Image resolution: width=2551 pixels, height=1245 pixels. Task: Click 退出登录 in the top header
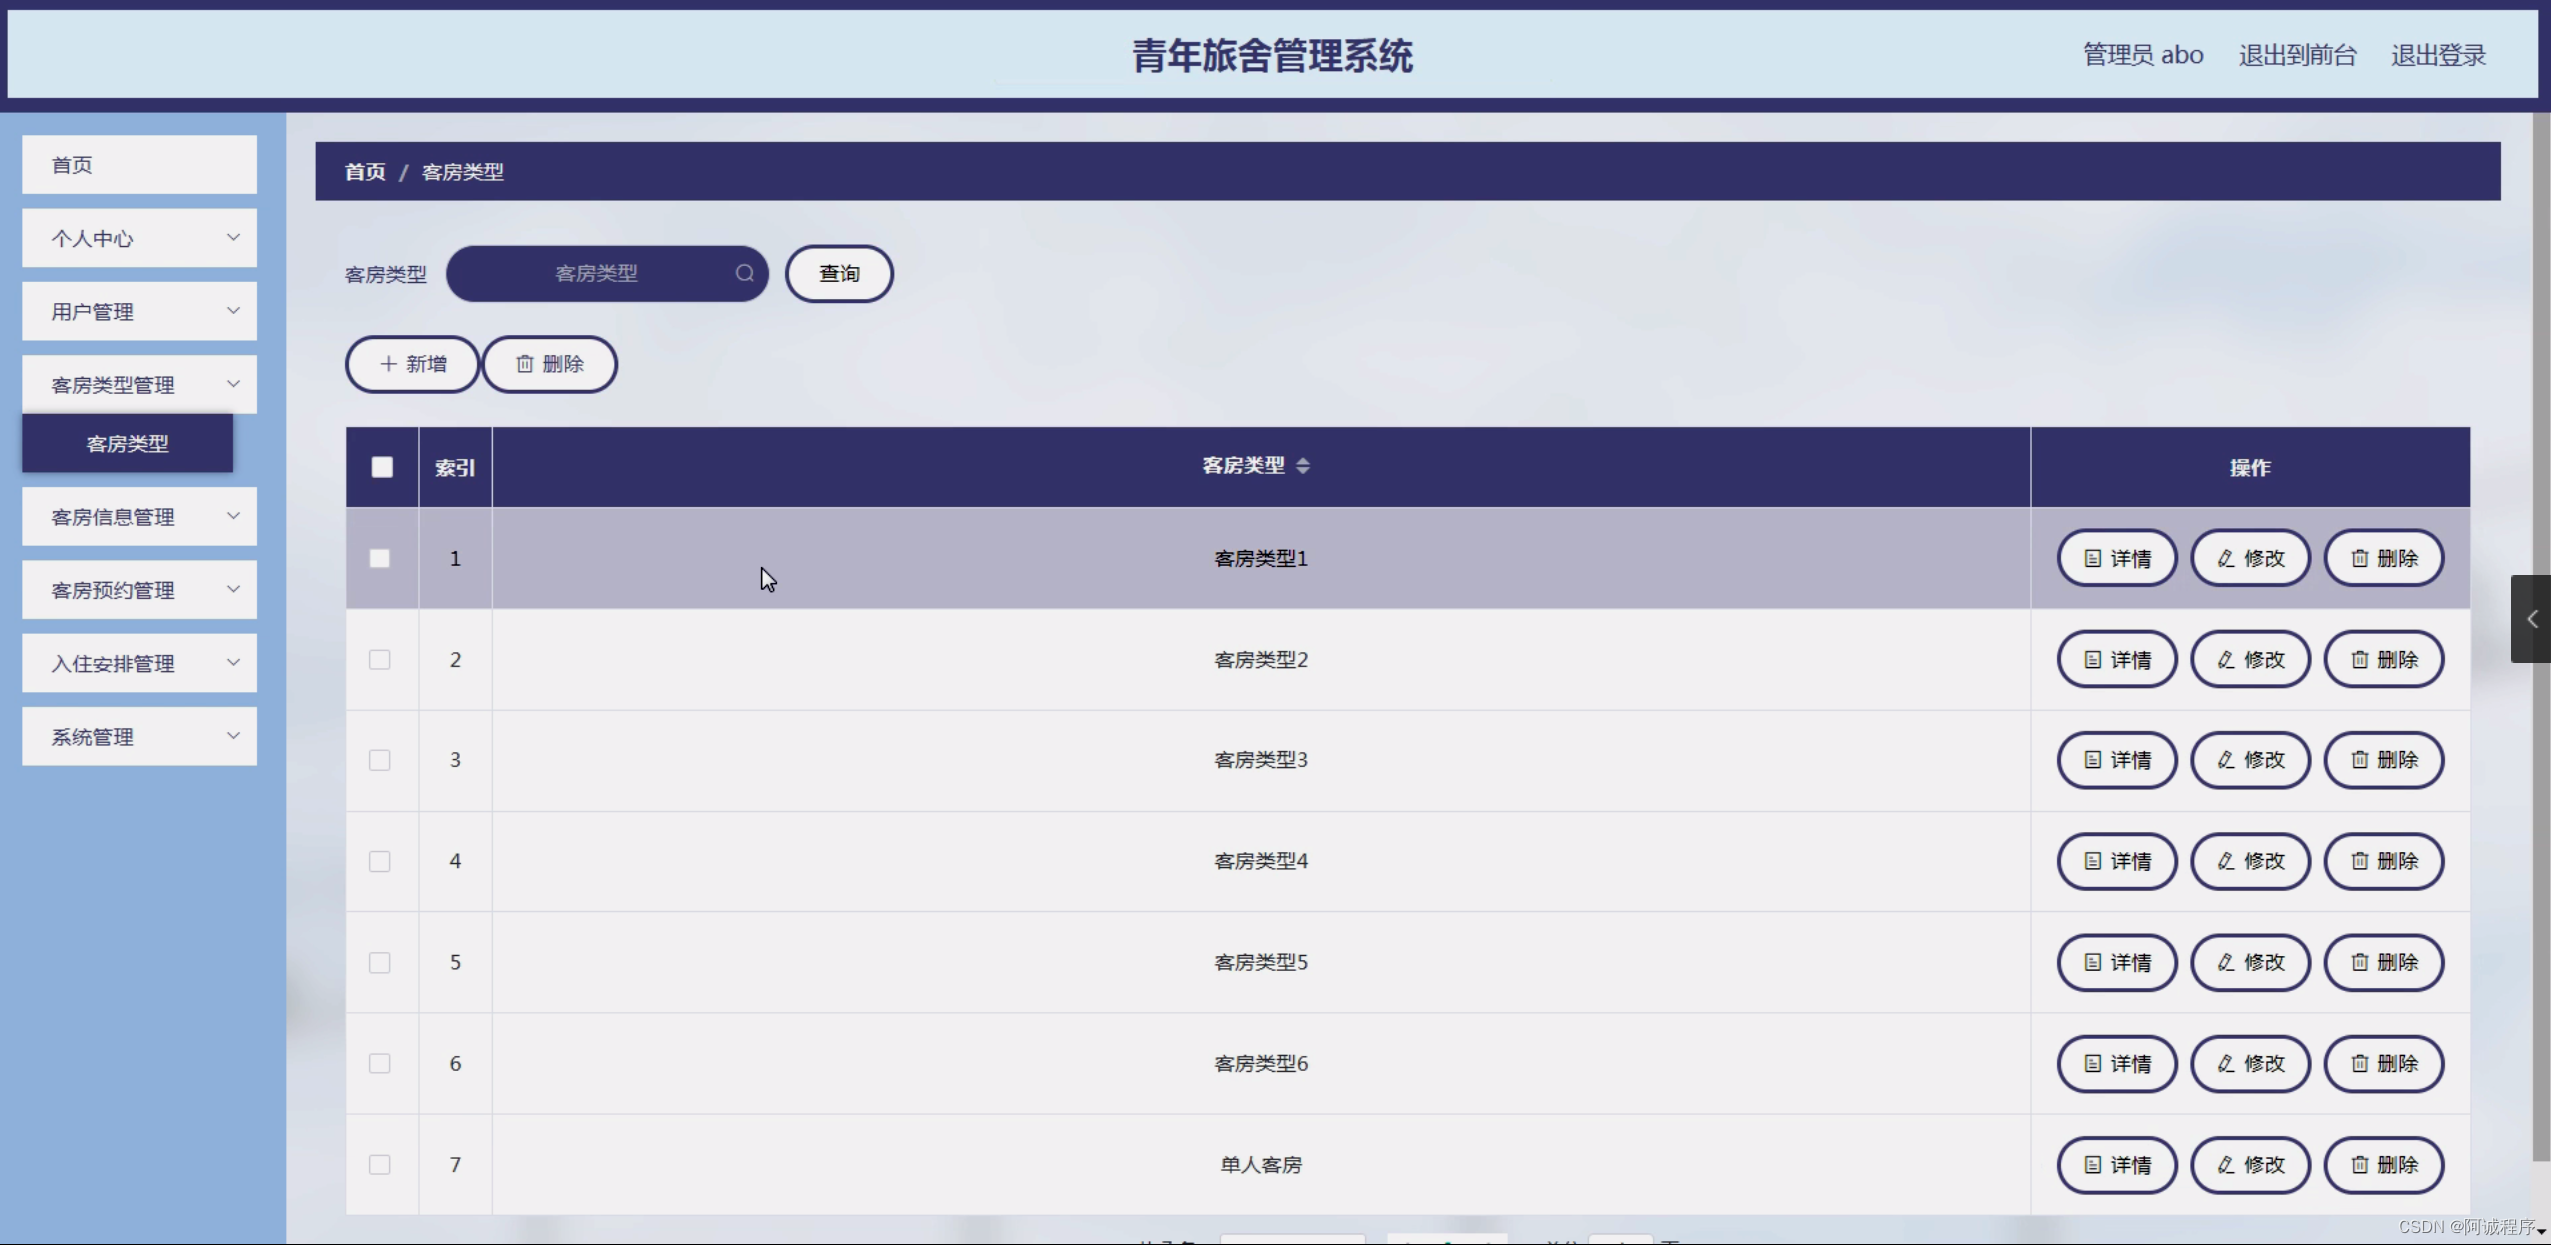tap(2437, 55)
